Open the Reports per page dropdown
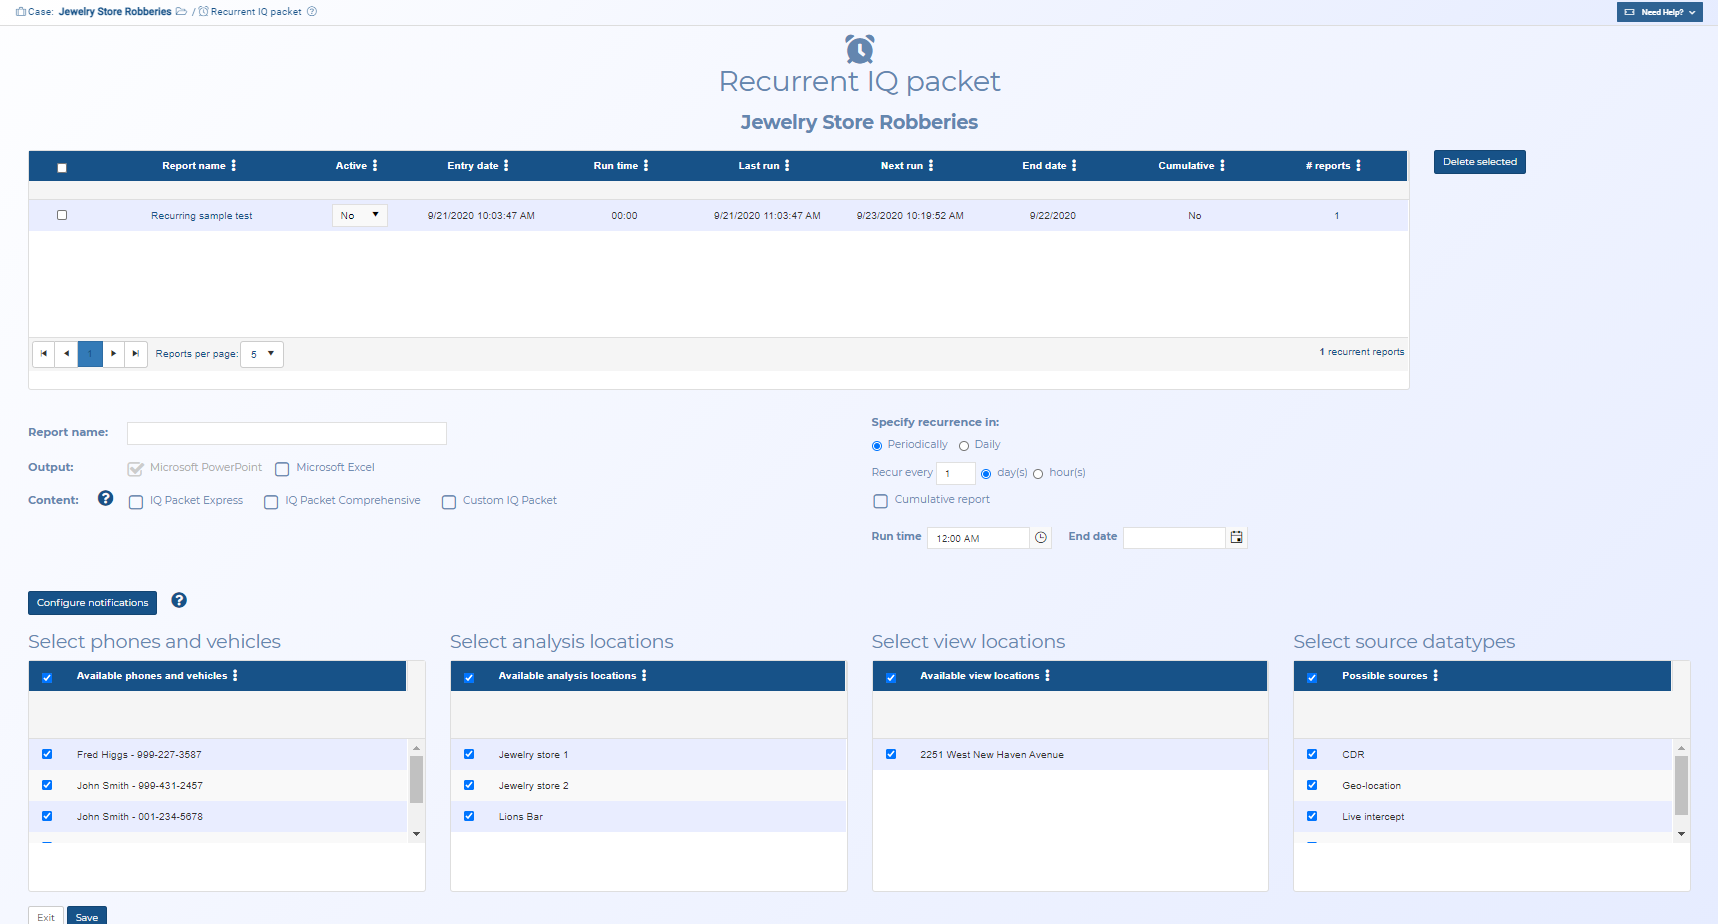This screenshot has height=924, width=1718. 261,353
